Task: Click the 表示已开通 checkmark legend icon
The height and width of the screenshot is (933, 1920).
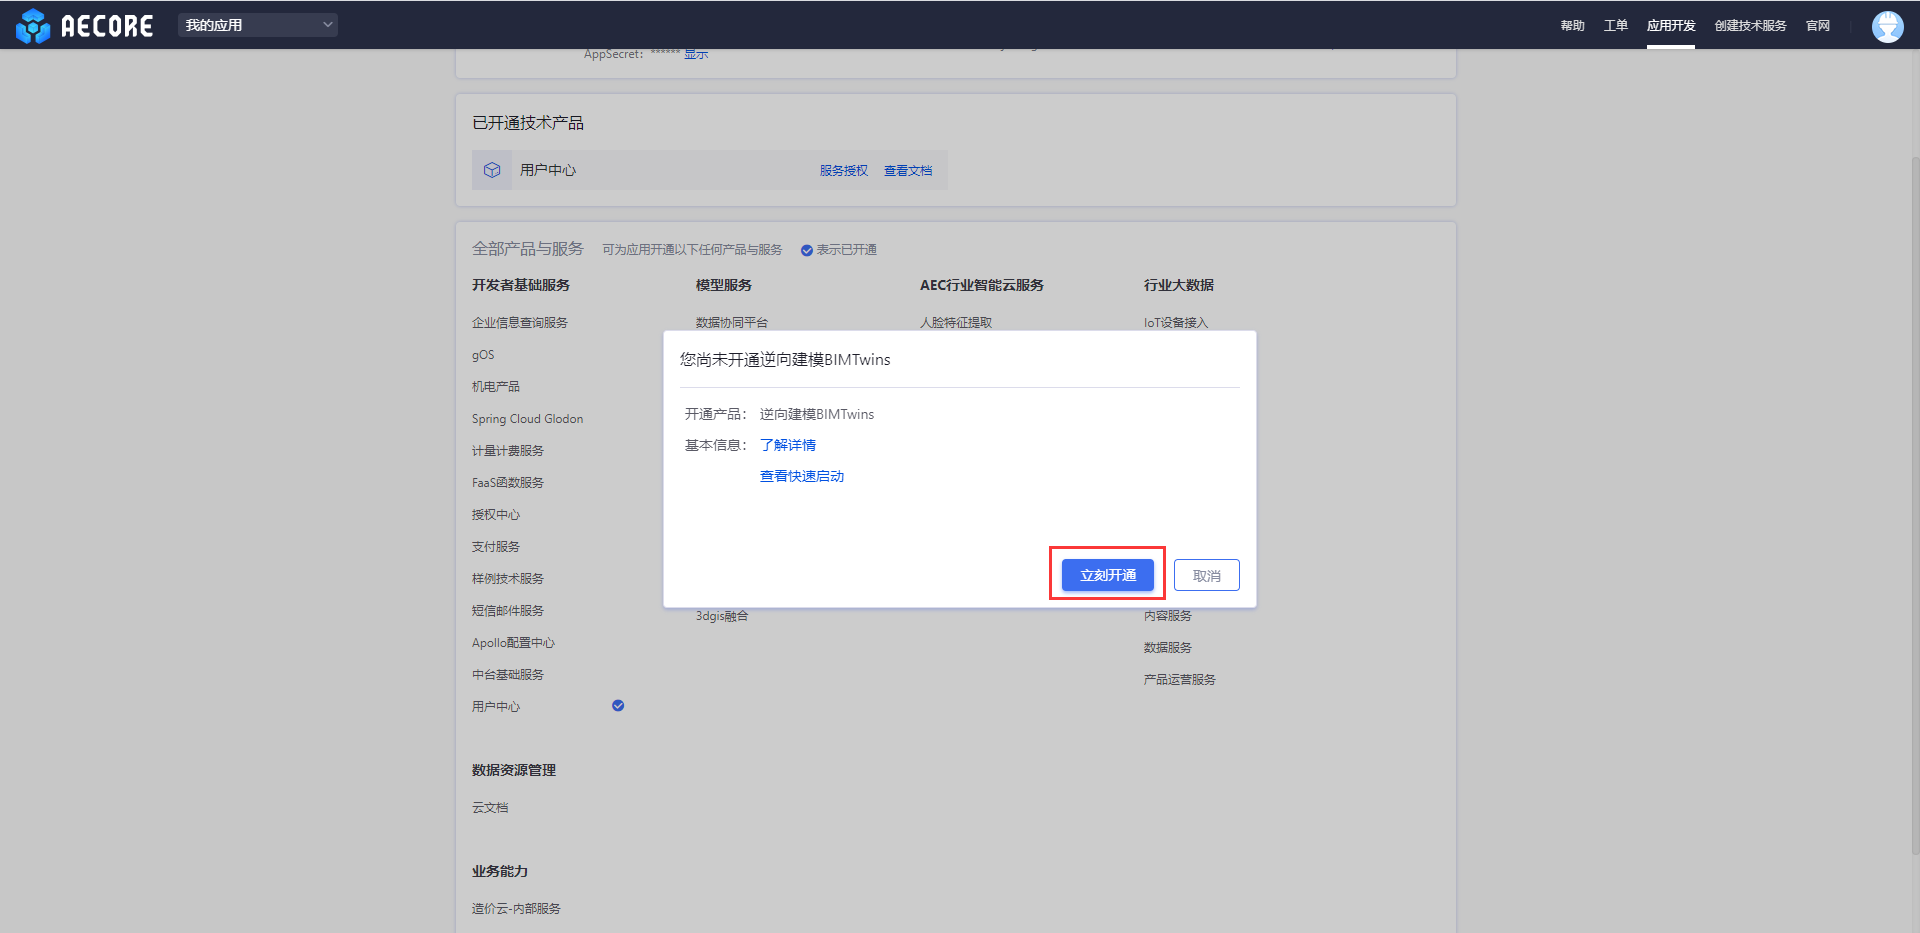Action: coord(806,250)
